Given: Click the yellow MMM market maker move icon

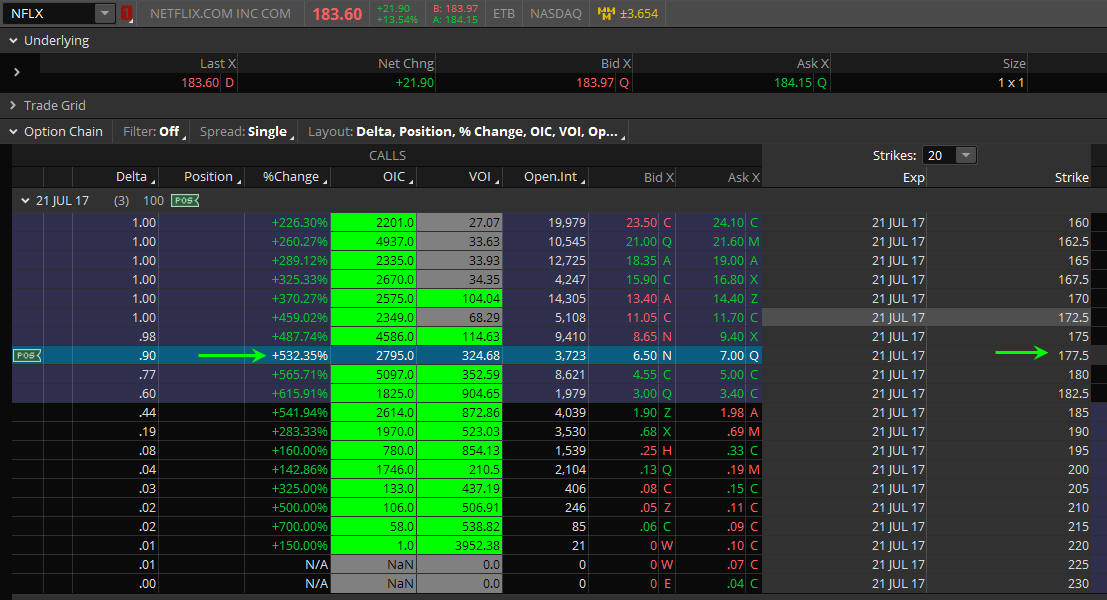Looking at the screenshot, I should (x=606, y=14).
